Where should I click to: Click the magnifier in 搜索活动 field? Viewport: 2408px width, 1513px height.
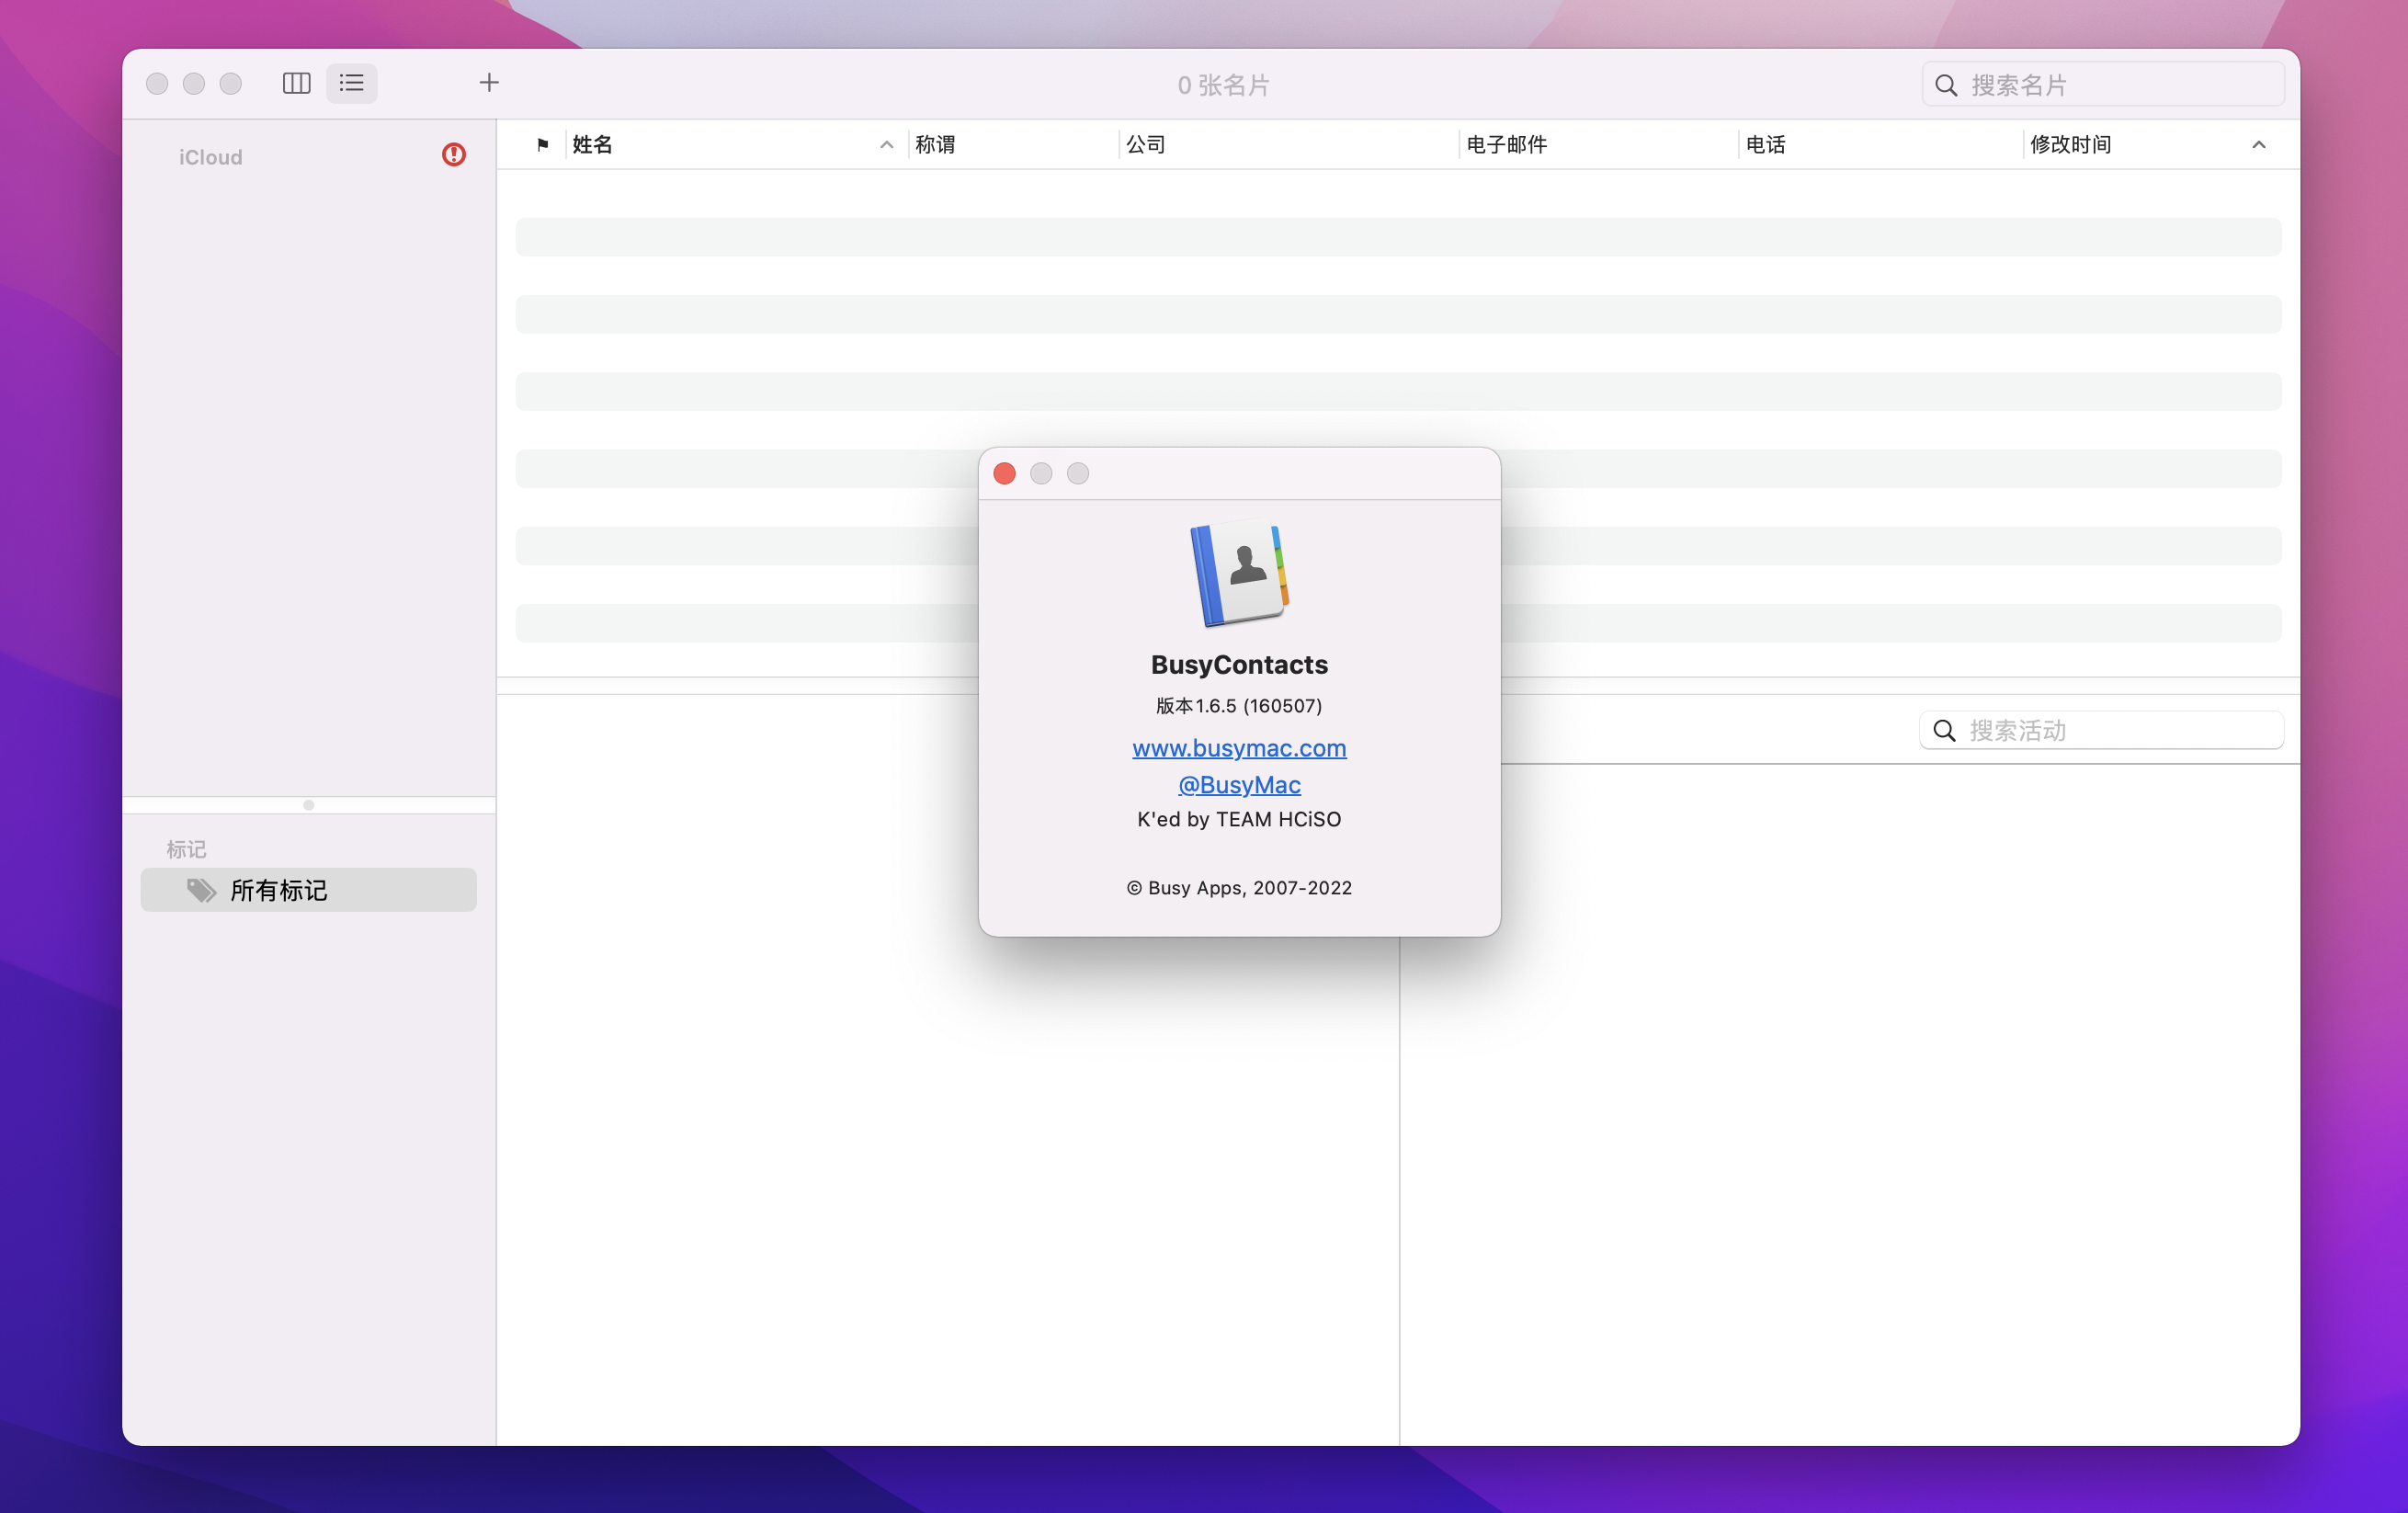click(x=1944, y=731)
